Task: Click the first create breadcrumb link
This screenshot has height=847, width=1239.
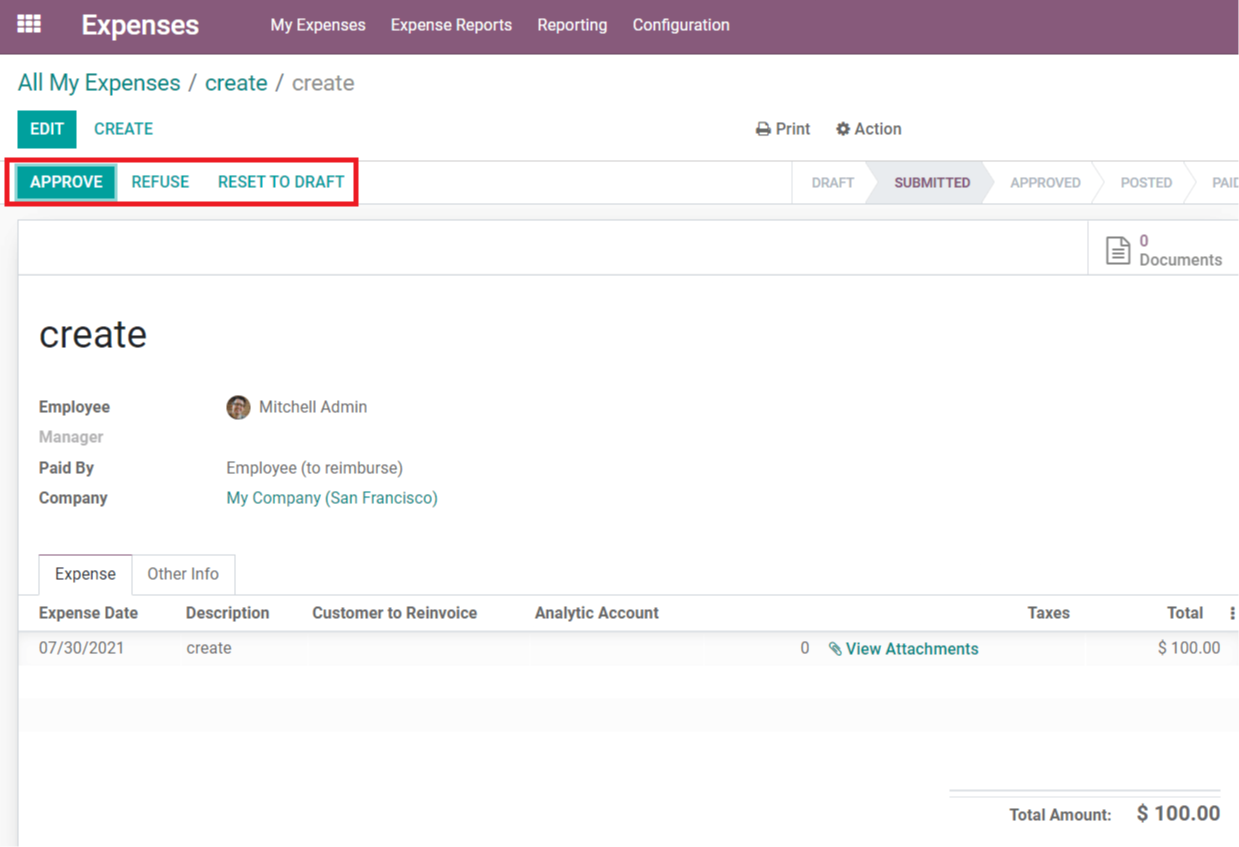Action: tap(236, 83)
